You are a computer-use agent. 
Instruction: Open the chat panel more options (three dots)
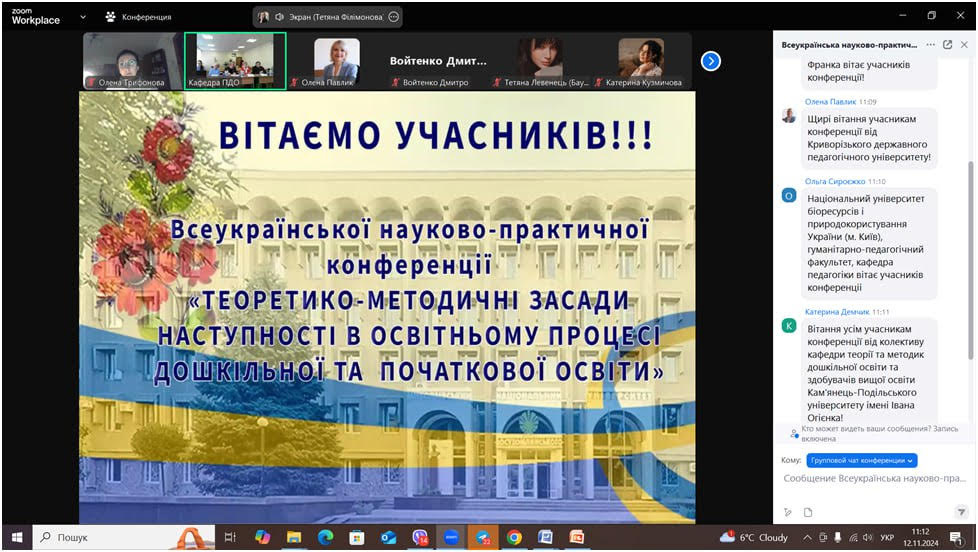[930, 45]
